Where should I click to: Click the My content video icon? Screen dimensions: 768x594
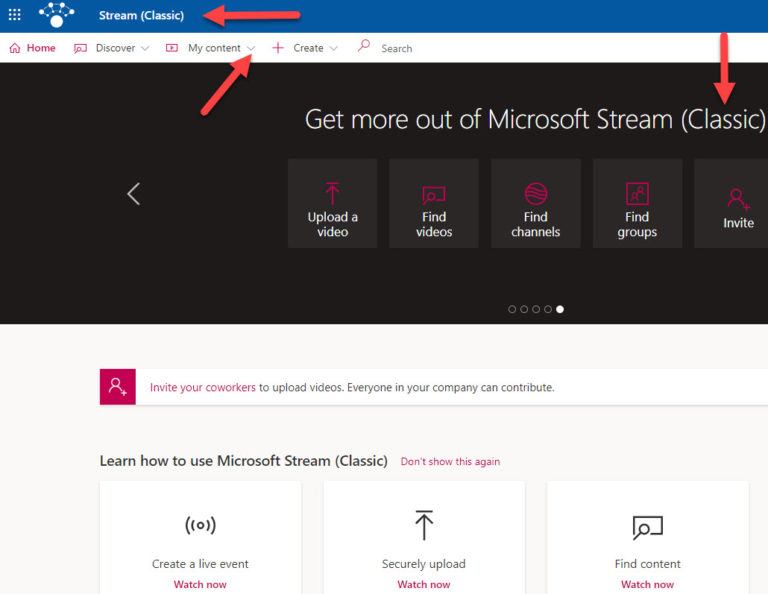[x=172, y=48]
